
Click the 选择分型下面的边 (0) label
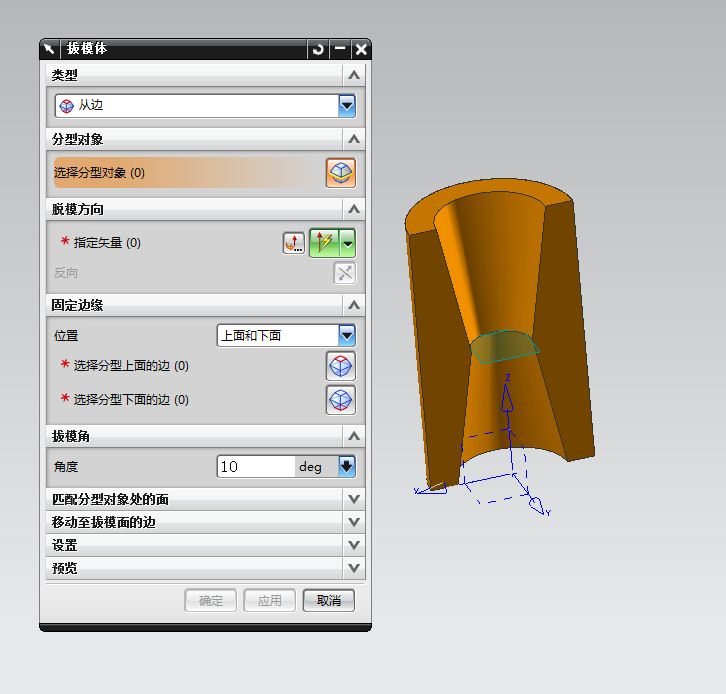tap(131, 400)
